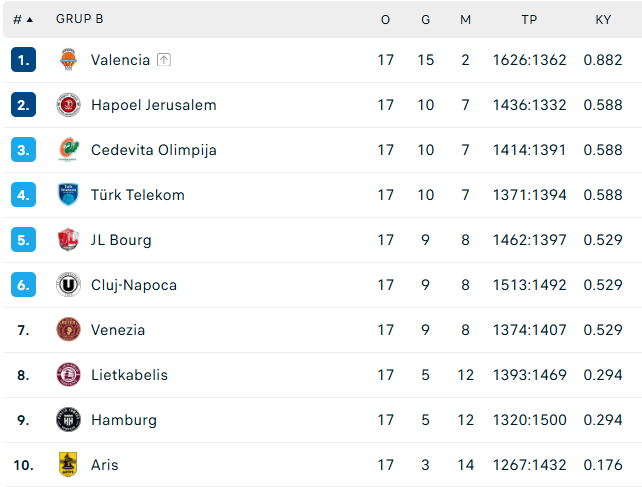Viewport: 642px width, 487px height.
Task: Click the KY column header
Action: (x=603, y=19)
